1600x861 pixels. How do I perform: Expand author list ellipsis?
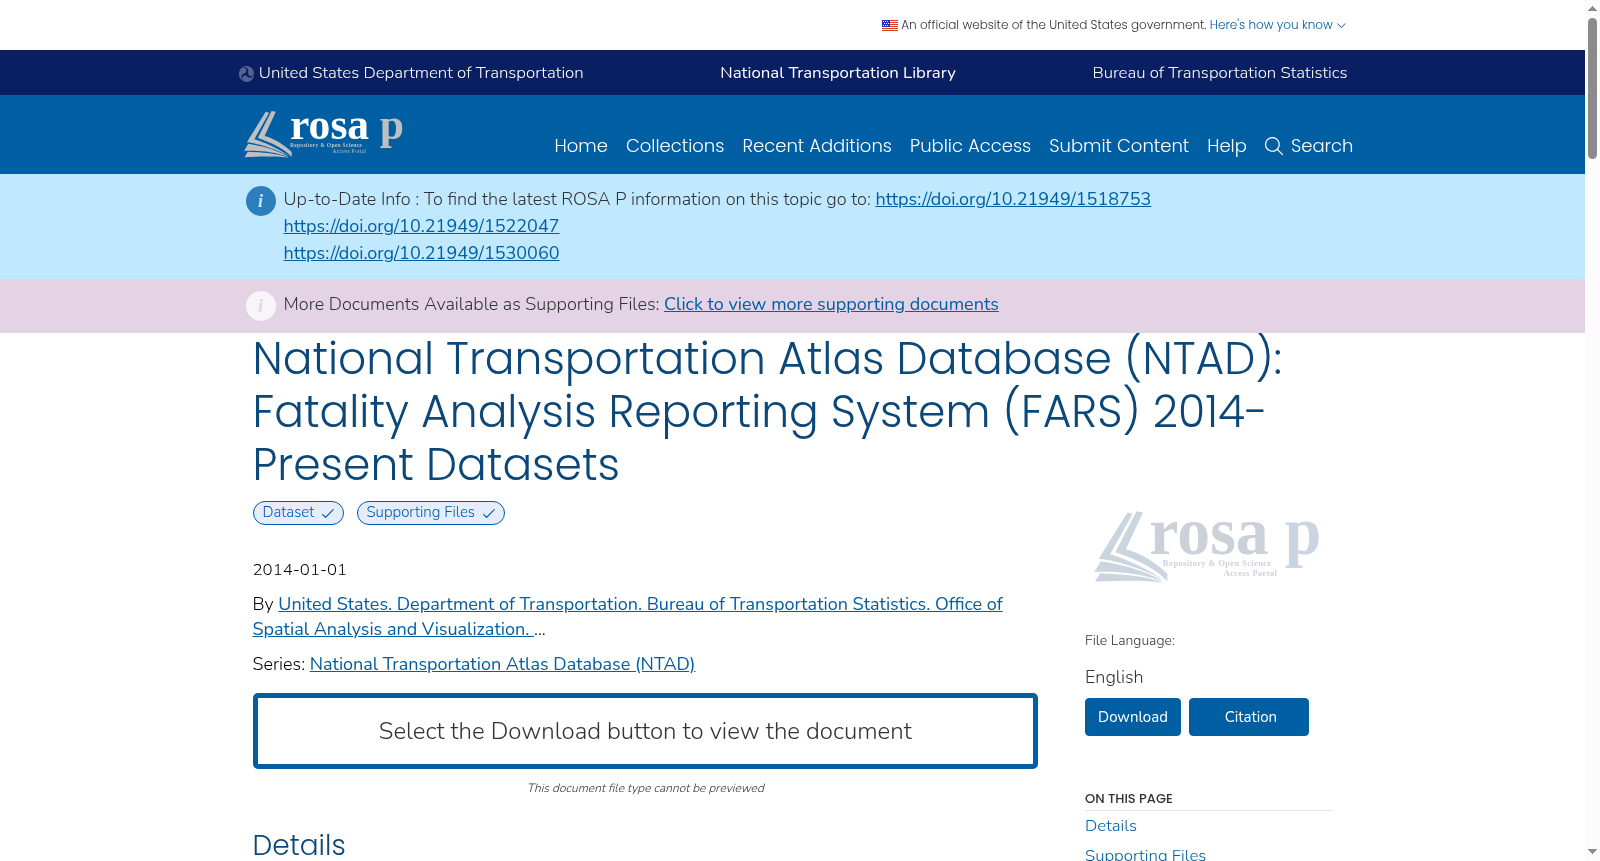540,630
